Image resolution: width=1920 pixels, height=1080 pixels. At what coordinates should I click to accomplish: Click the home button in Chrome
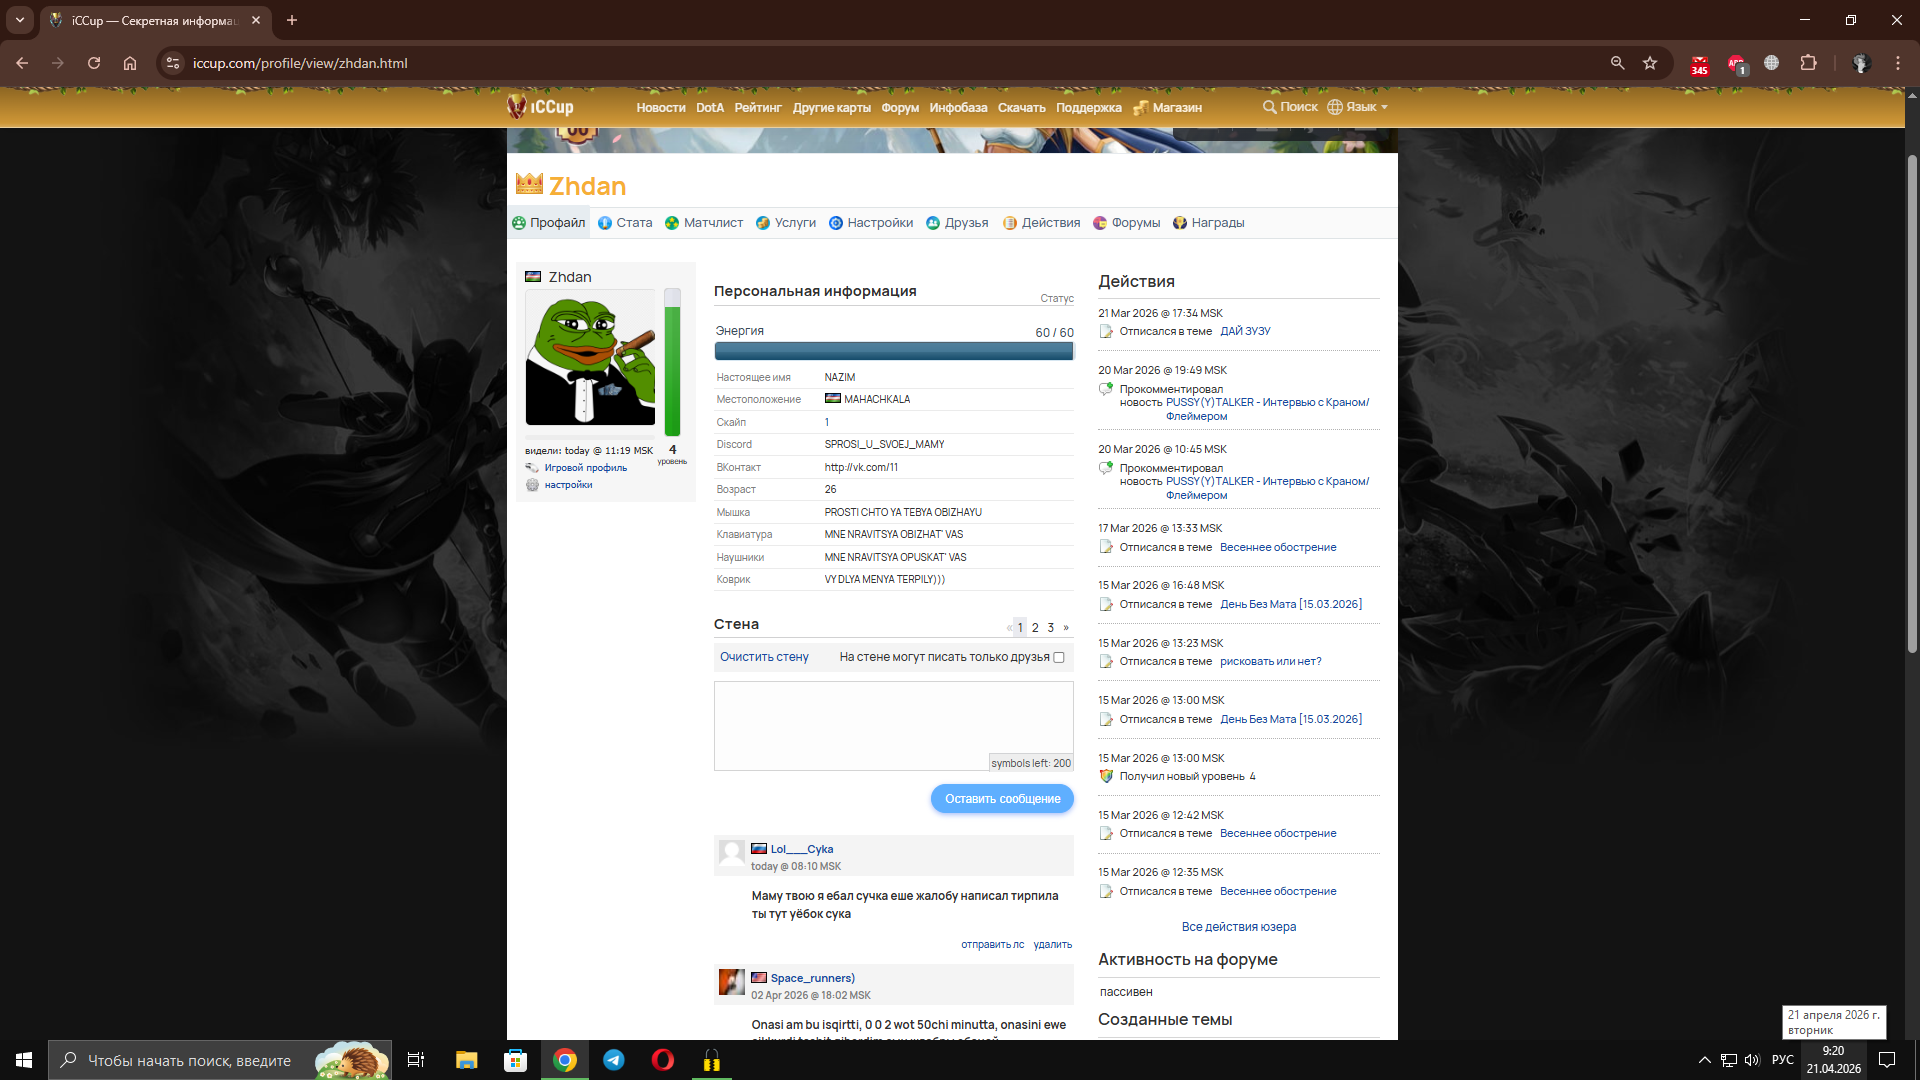[x=130, y=63]
